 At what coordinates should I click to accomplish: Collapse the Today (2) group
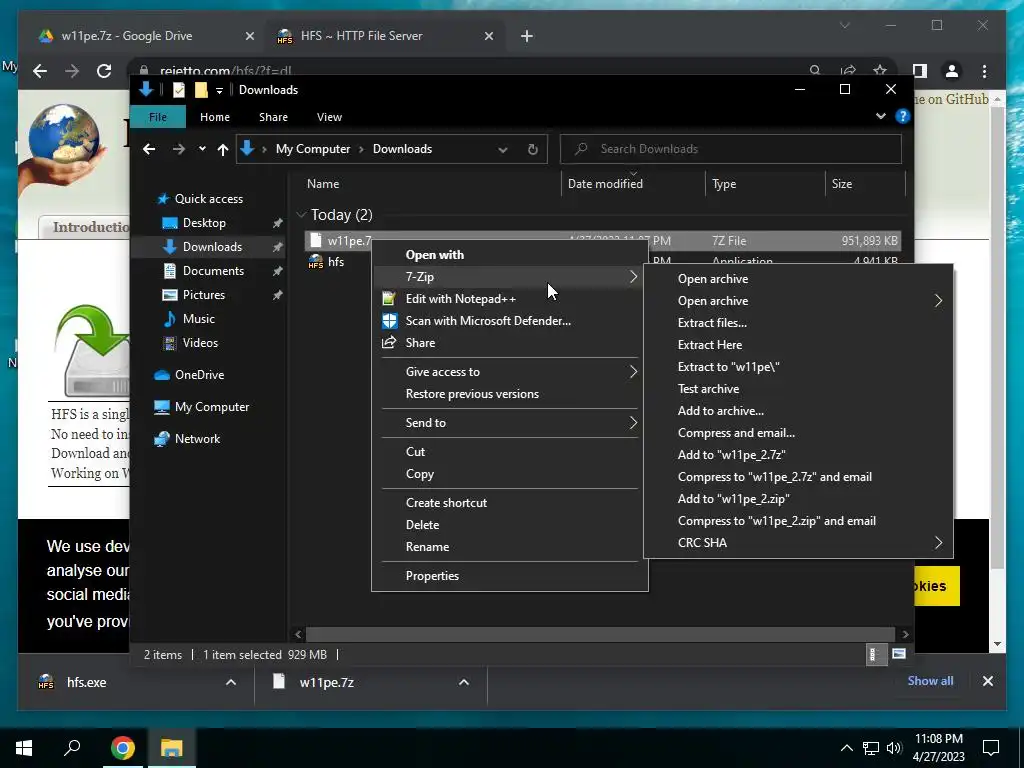pyautogui.click(x=301, y=214)
